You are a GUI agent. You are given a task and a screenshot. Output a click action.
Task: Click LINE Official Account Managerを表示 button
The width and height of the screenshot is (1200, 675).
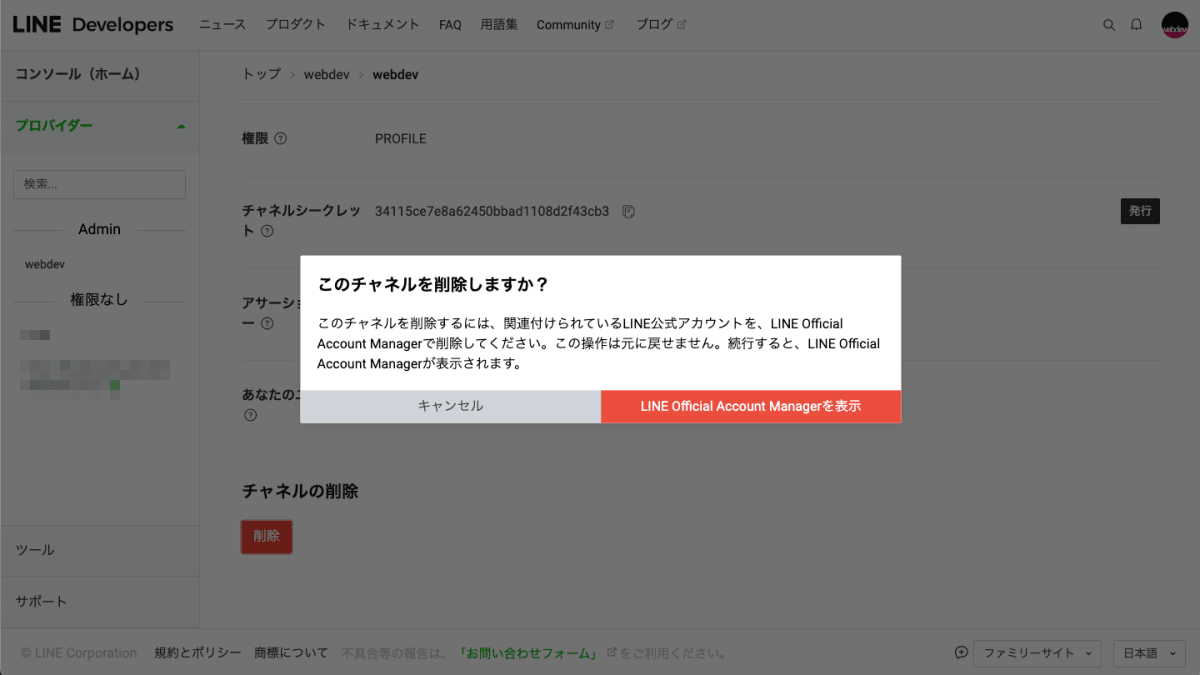751,406
